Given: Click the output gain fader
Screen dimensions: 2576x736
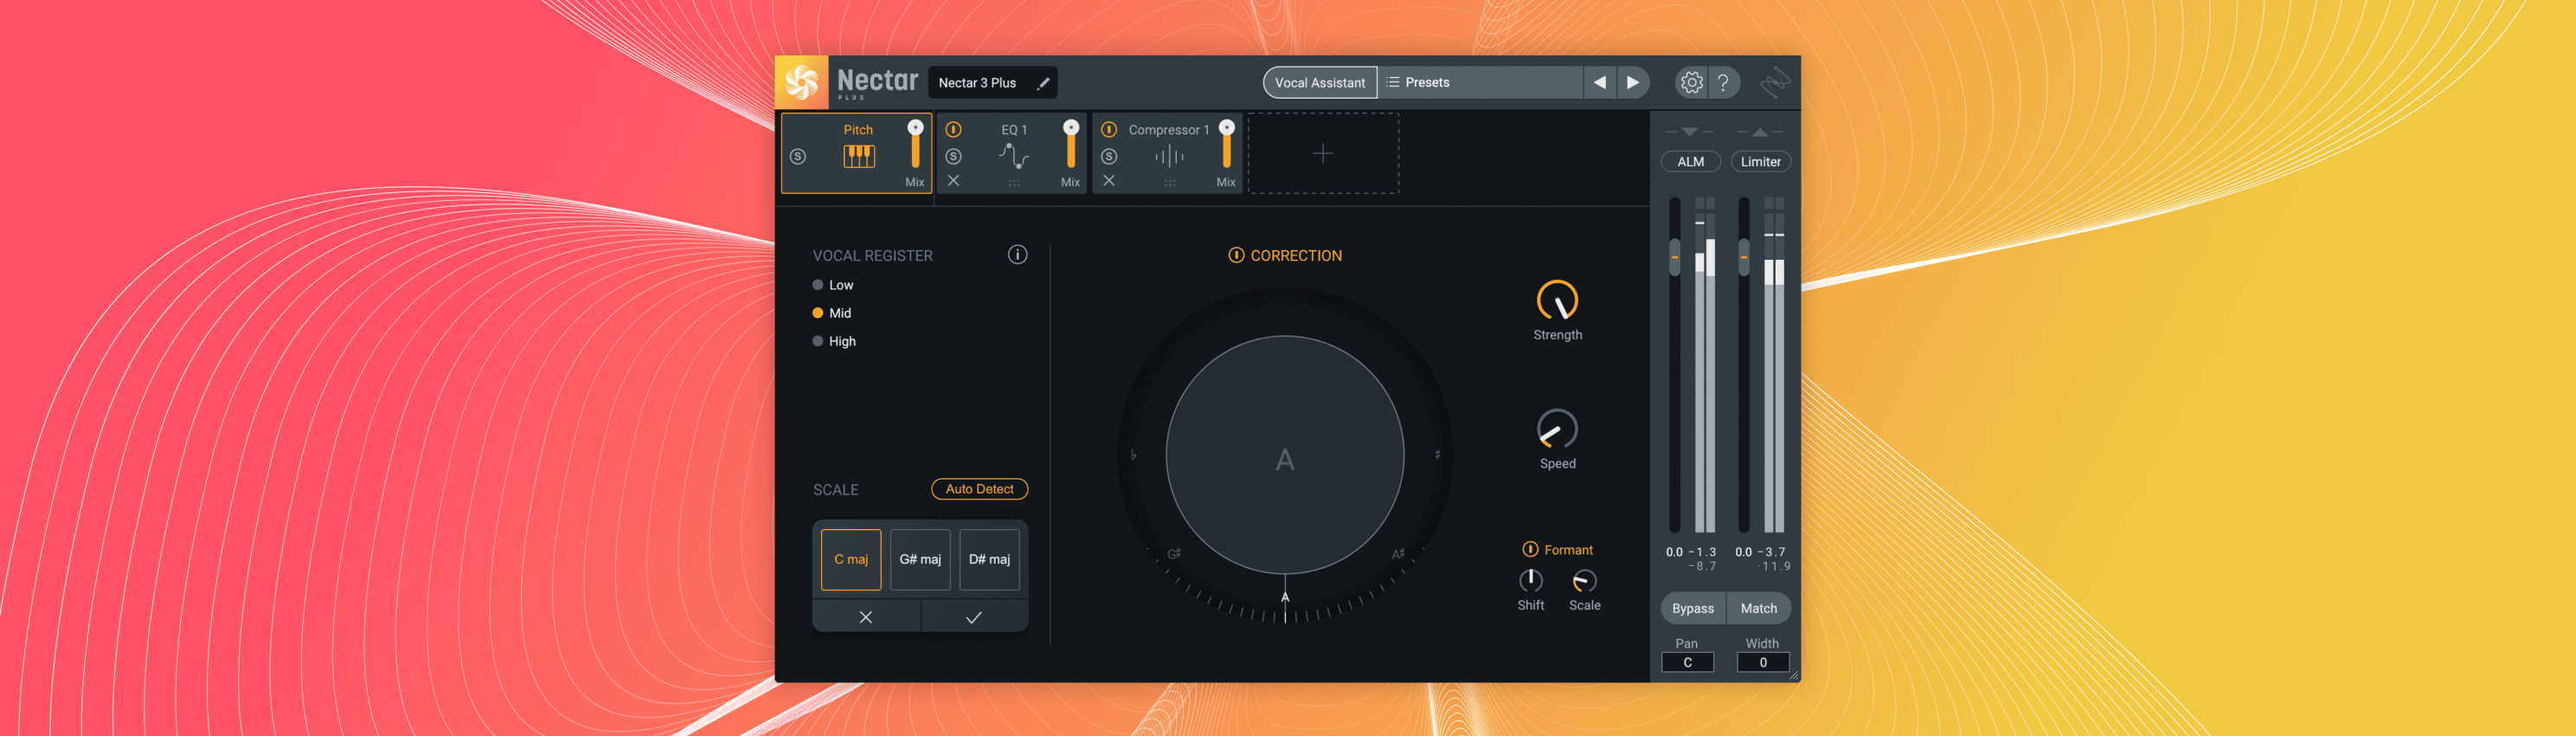Looking at the screenshot, I should 1744,257.
